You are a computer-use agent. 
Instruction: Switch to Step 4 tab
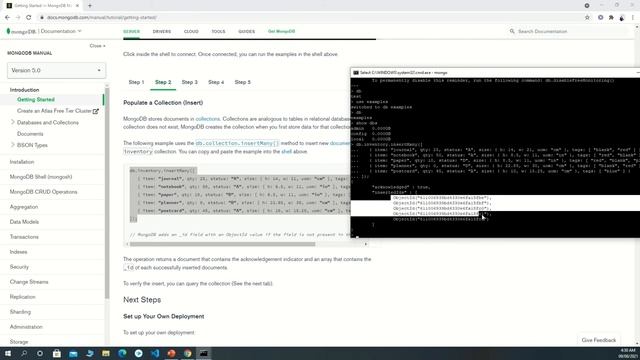click(216, 82)
